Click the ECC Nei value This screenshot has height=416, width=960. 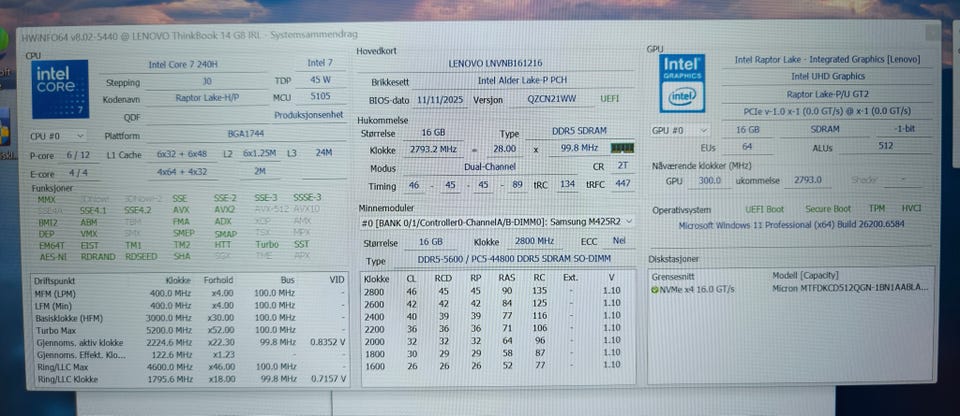[x=619, y=241]
